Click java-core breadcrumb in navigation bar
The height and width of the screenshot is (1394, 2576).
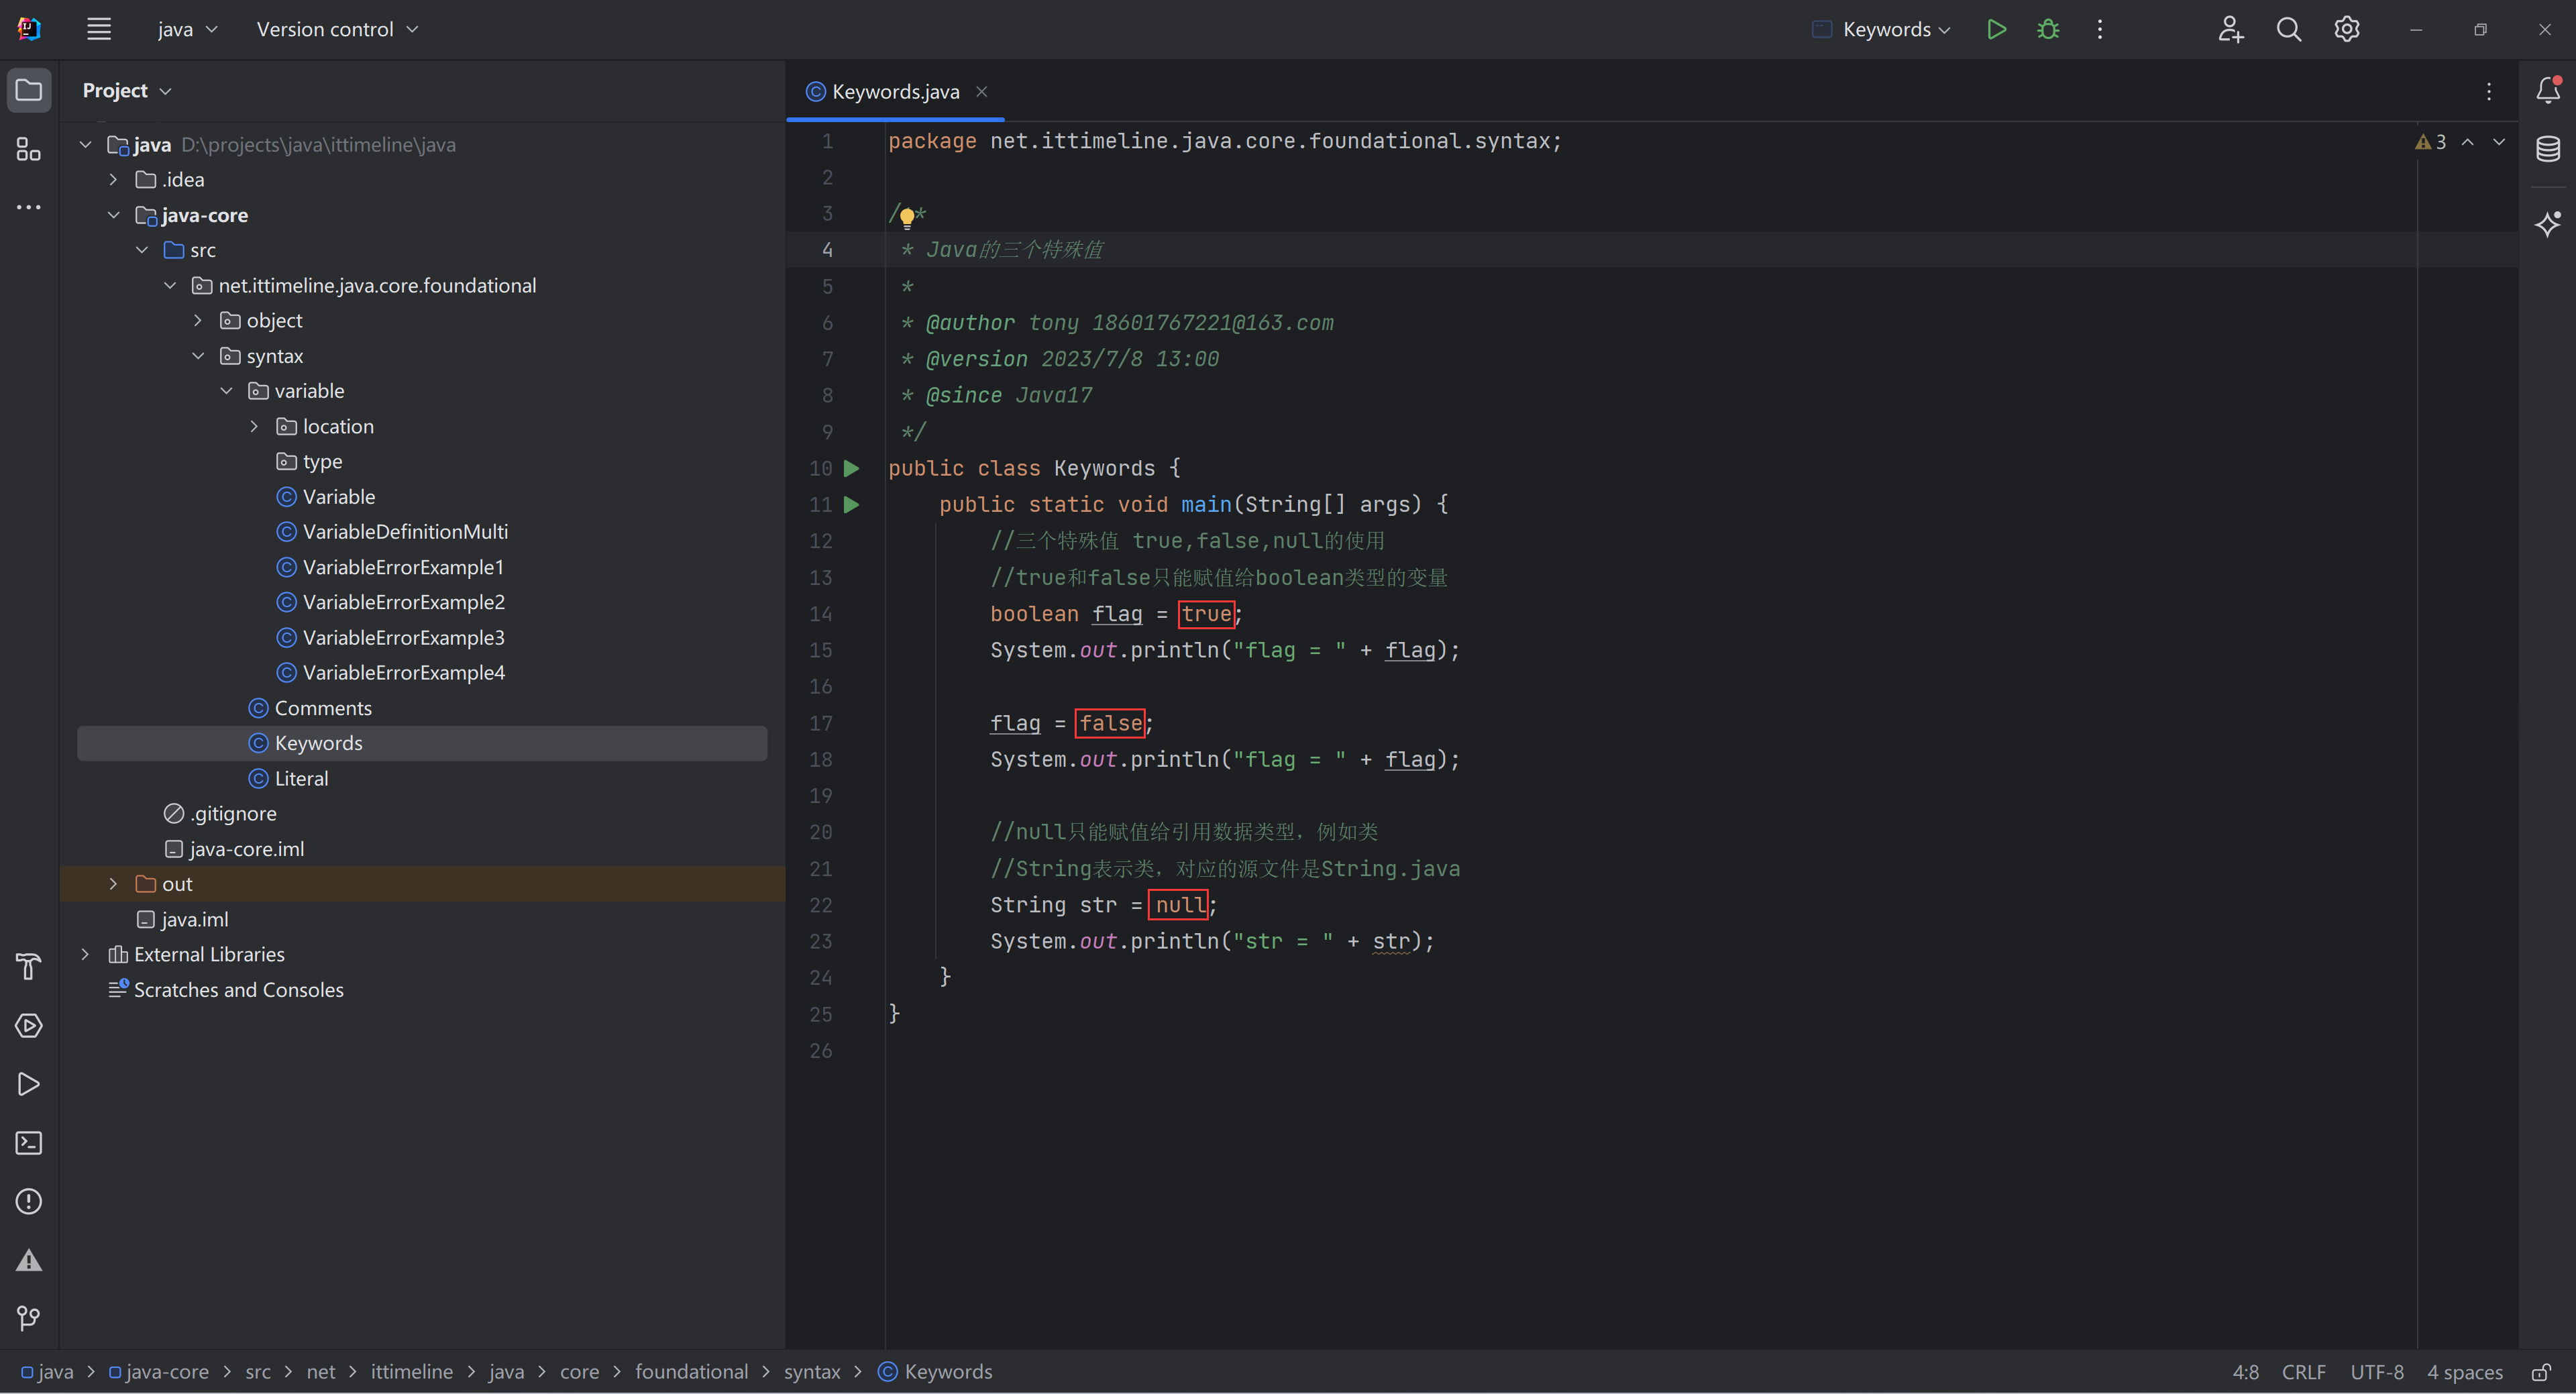pos(158,1372)
